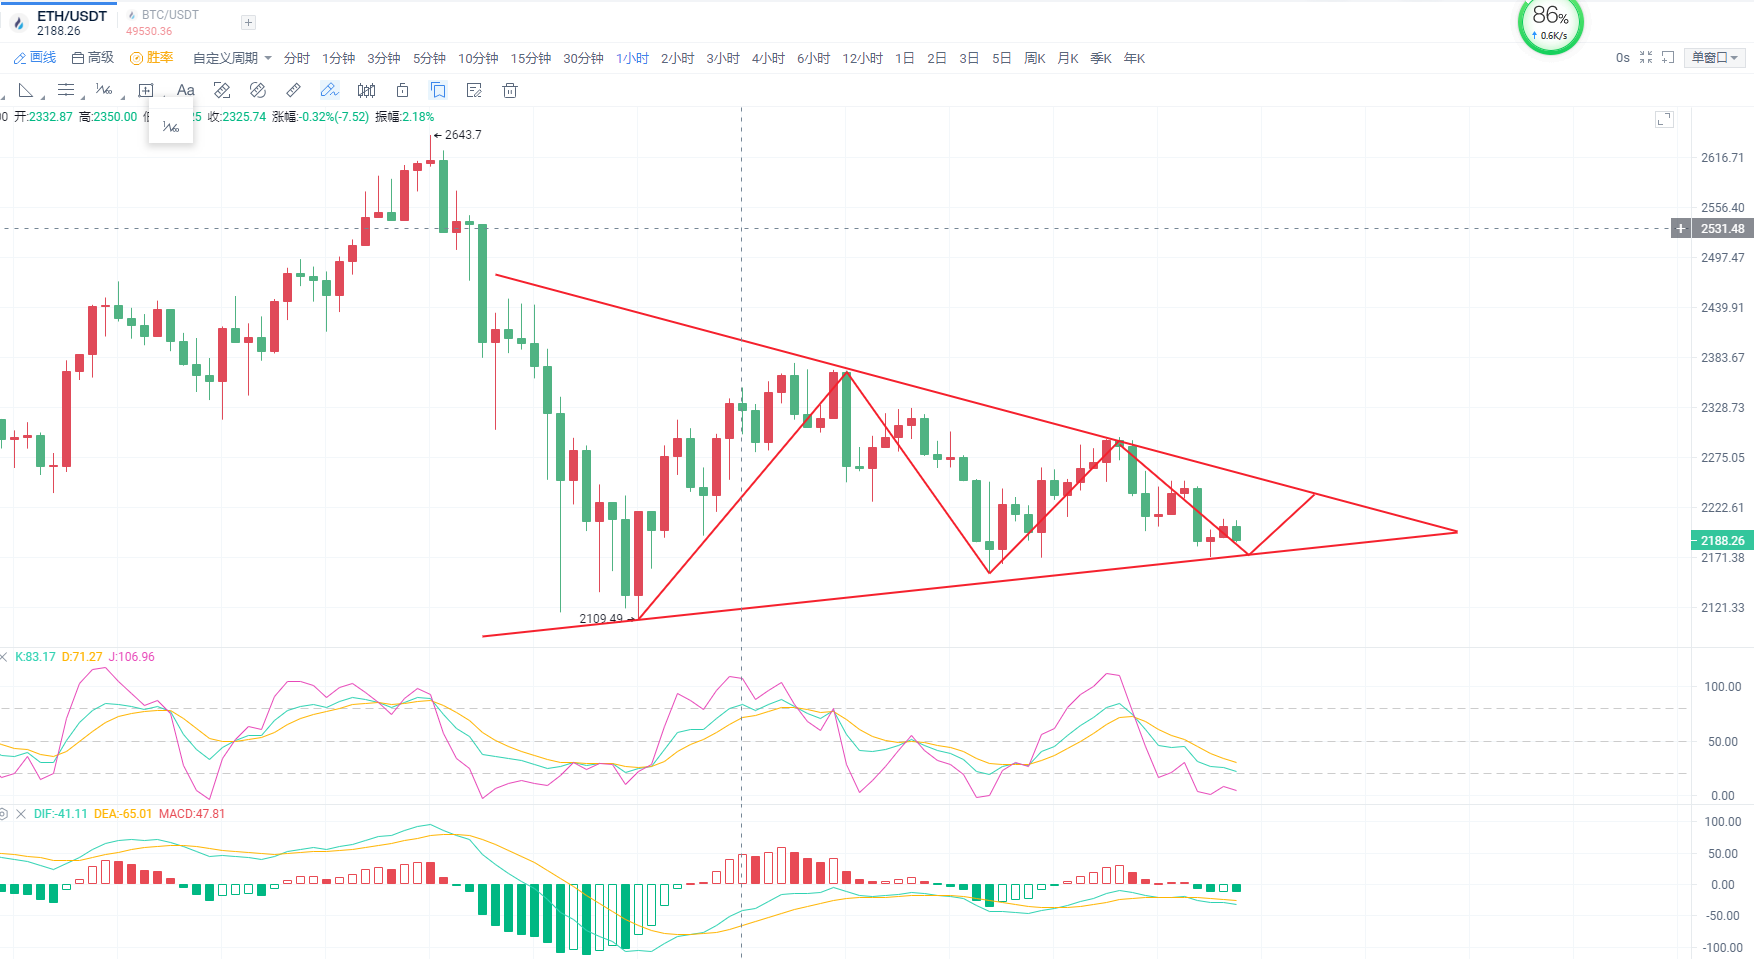The image size is (1754, 959).
Task: Select the plus-box measure tool
Action: coord(145,90)
